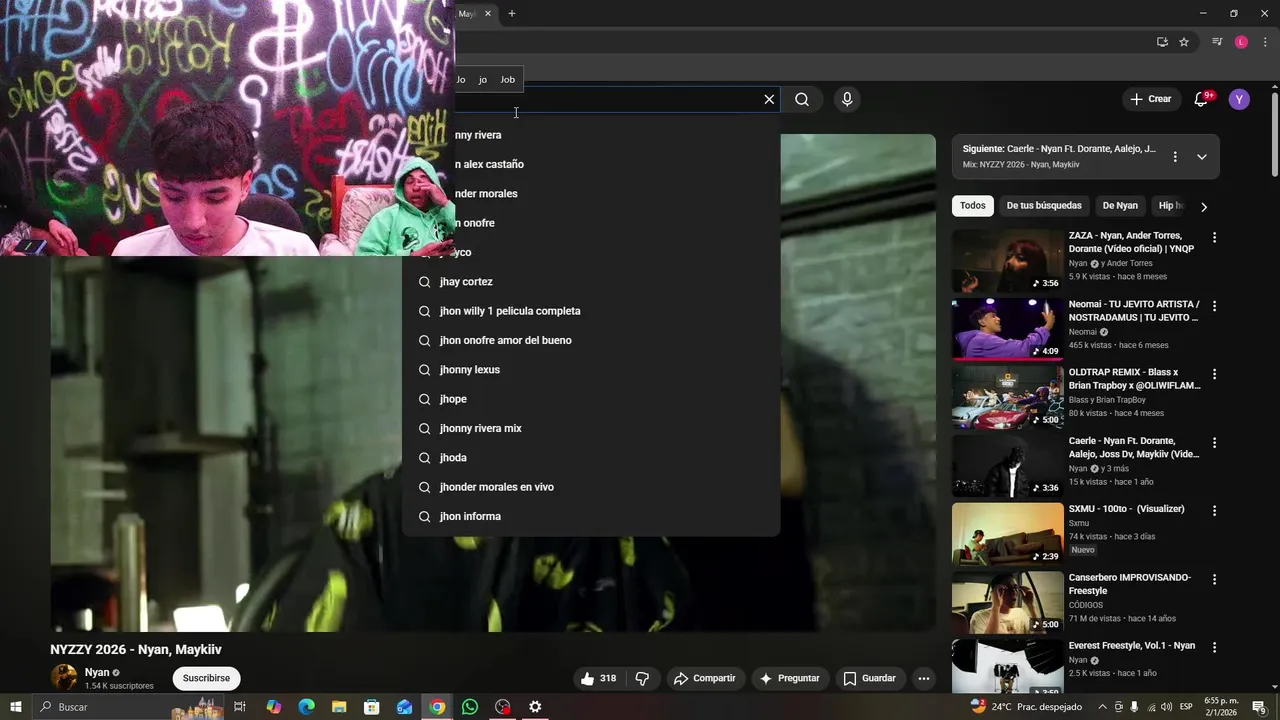Open the purple Y account avatar
The image size is (1280, 720).
[x=1239, y=99]
